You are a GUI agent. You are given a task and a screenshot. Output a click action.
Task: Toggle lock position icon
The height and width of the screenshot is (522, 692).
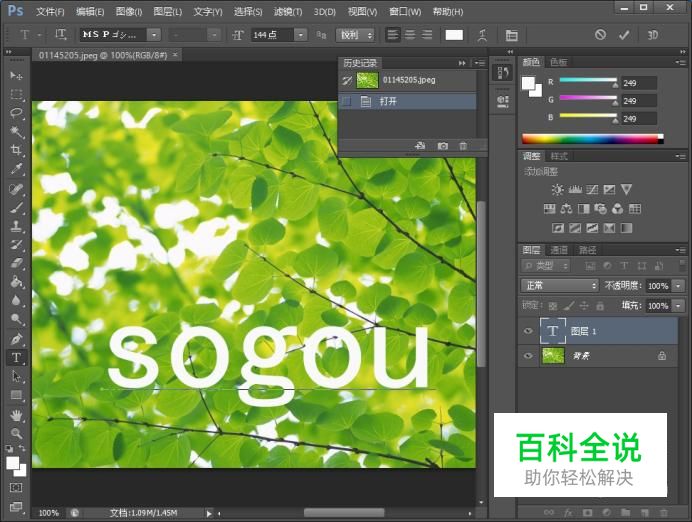click(x=584, y=305)
